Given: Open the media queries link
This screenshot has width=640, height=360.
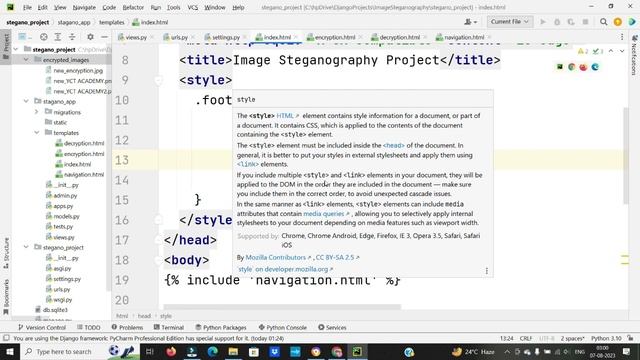Looking at the screenshot, I should [326, 213].
